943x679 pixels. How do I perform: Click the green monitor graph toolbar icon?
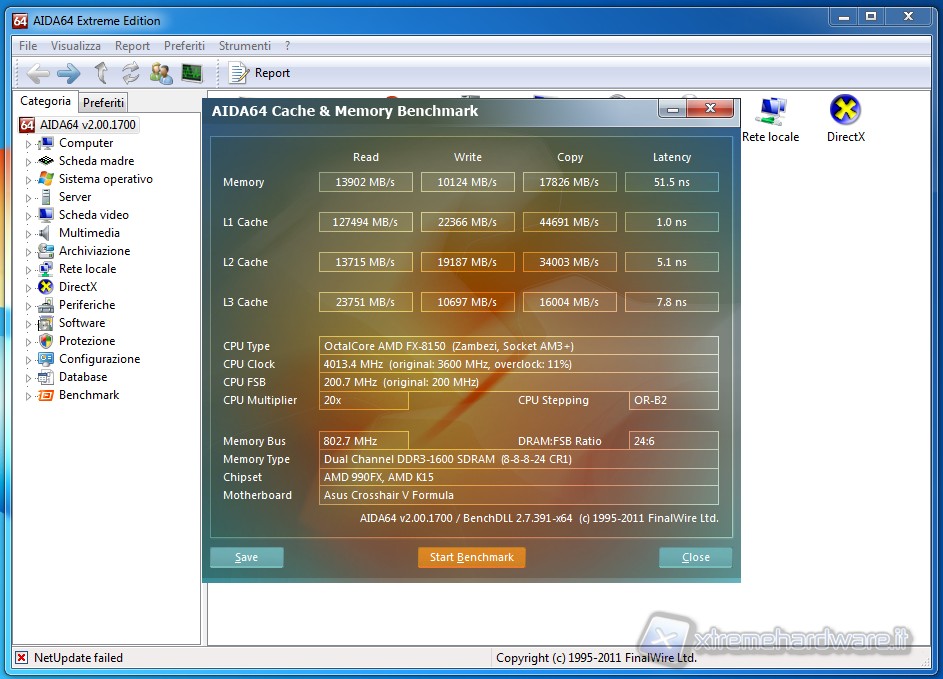191,73
